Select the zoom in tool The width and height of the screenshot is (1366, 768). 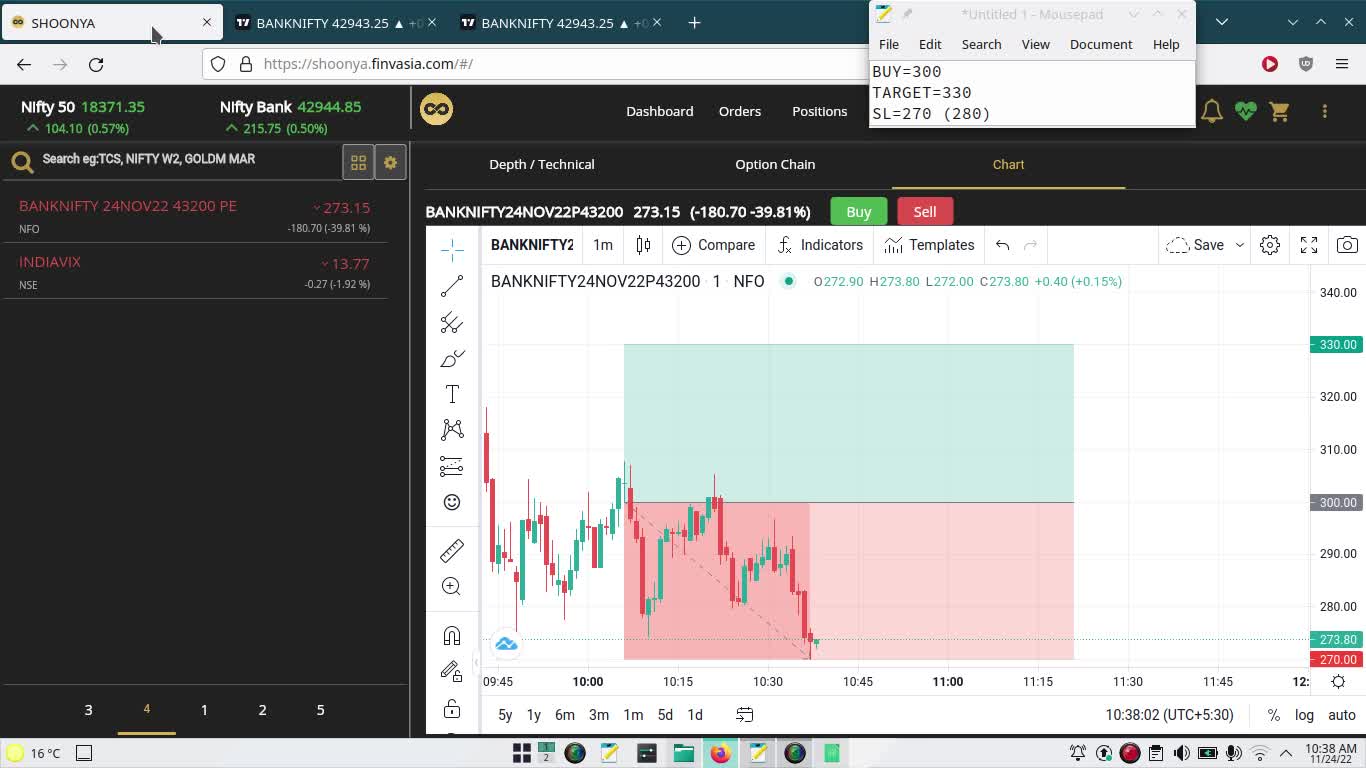[452, 587]
